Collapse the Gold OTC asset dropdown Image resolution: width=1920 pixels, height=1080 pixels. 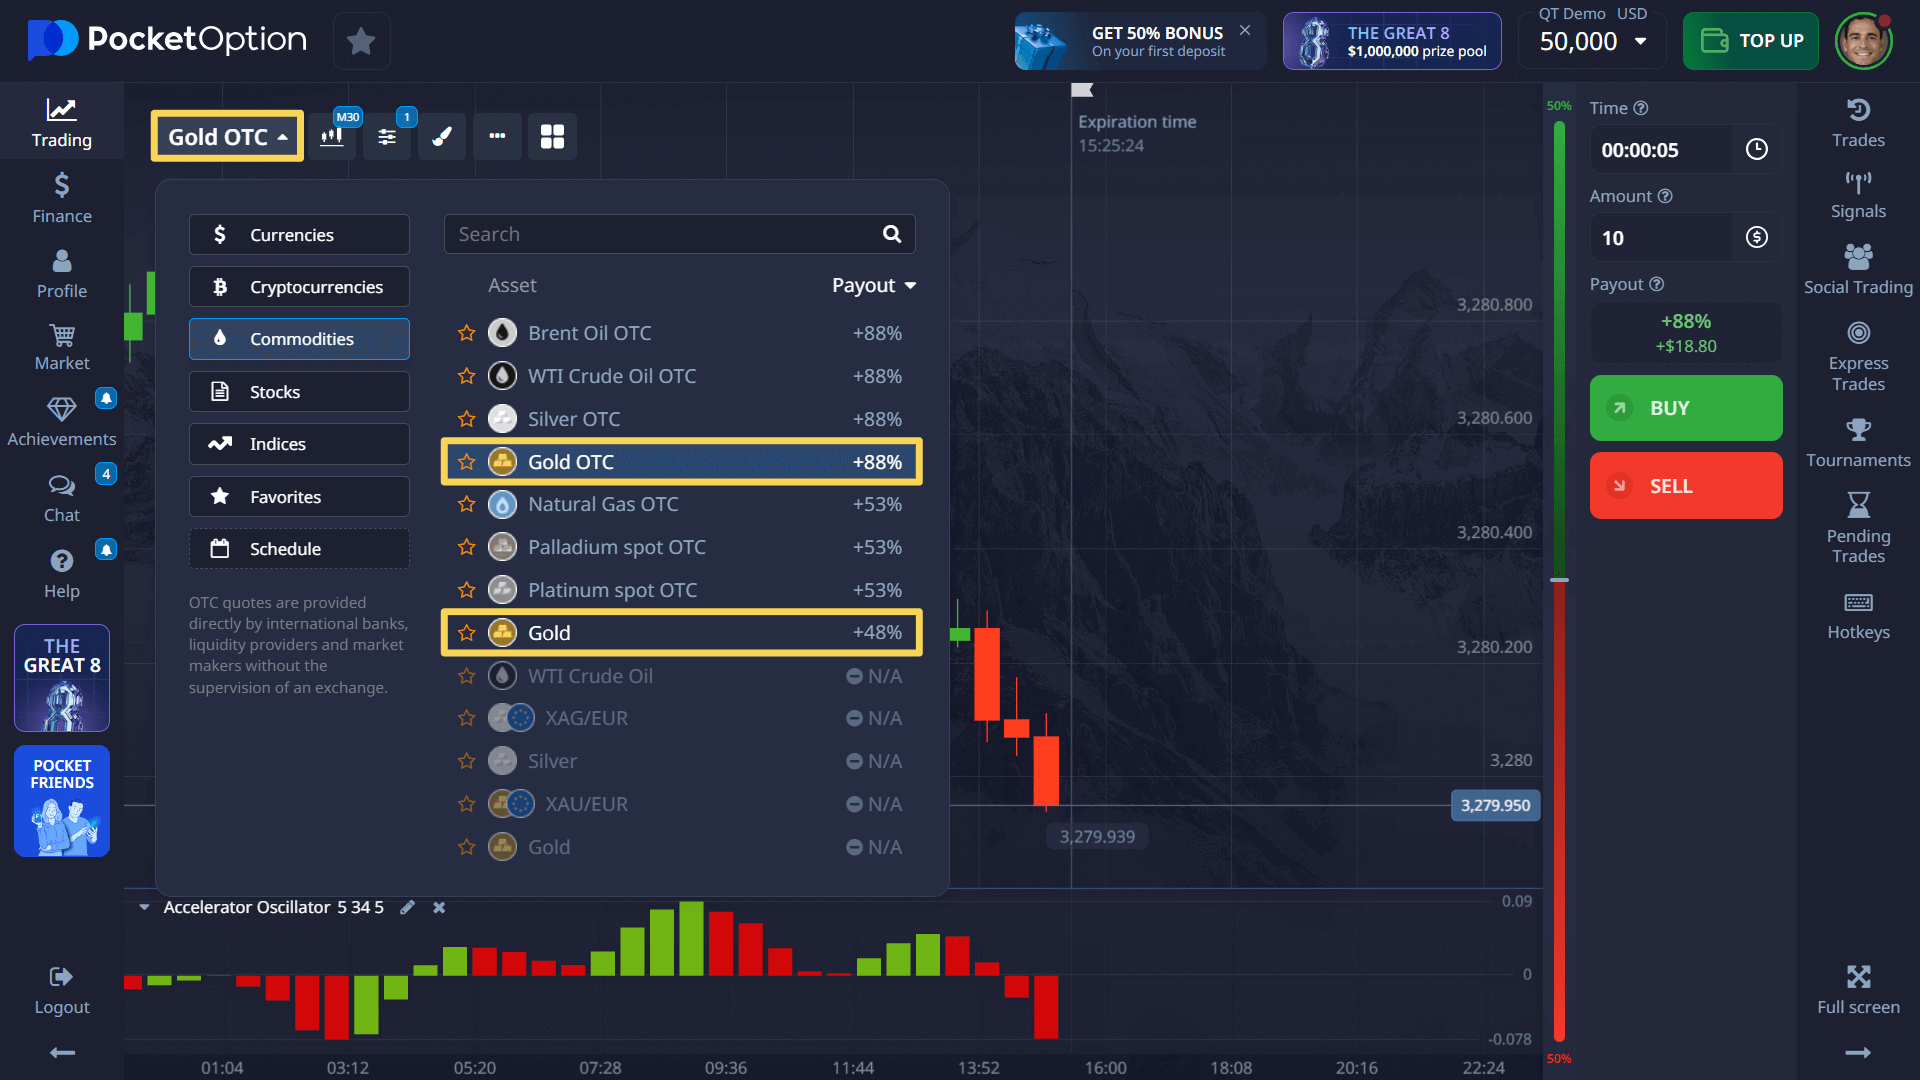click(228, 137)
